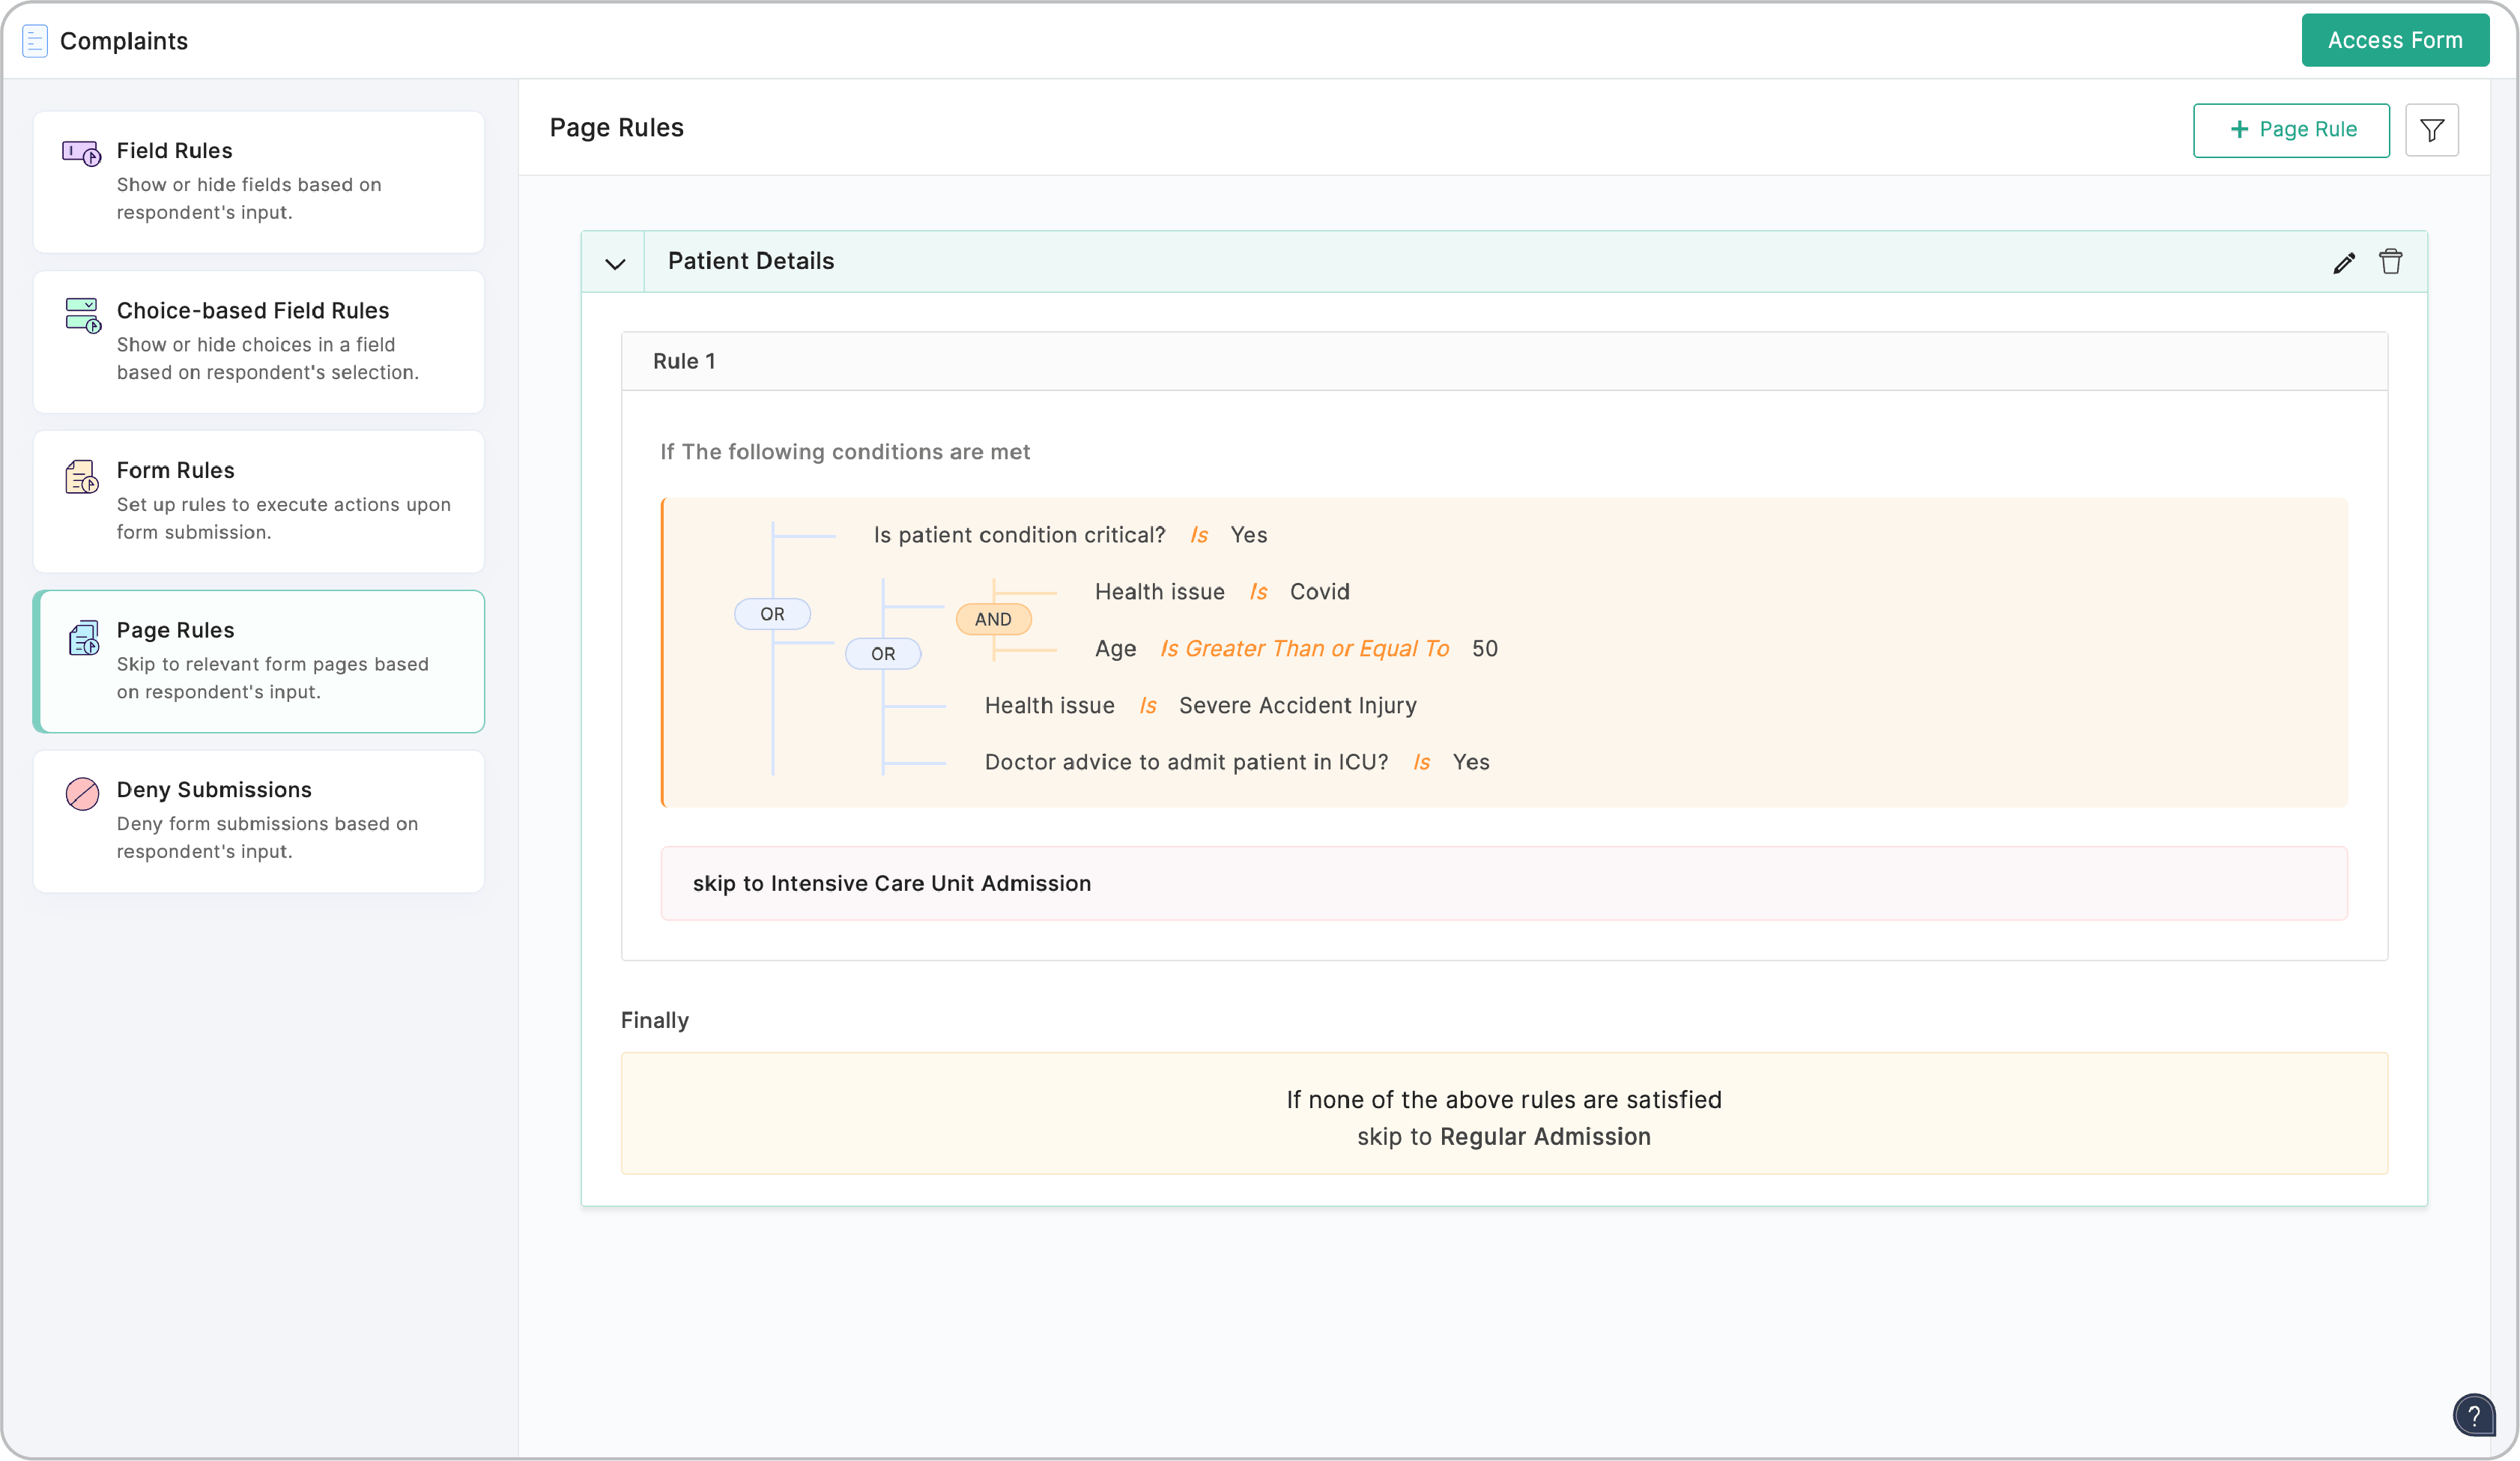Click the outer OR condition badge
2520x1461 pixels.
click(772, 614)
